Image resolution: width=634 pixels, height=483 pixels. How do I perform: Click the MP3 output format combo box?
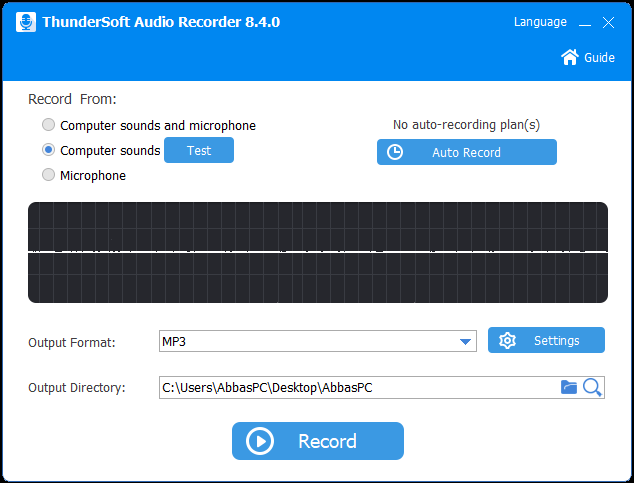[x=318, y=342]
